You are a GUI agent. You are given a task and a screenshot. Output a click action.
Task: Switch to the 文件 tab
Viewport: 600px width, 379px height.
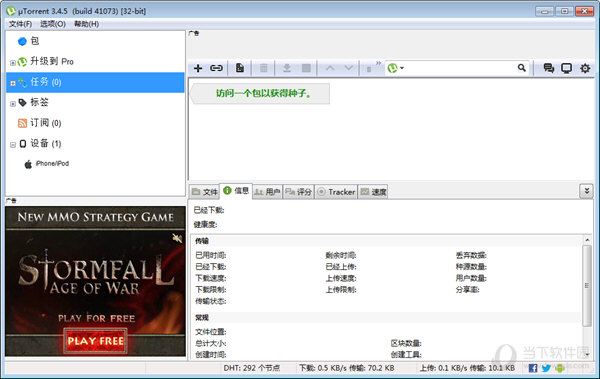point(205,192)
